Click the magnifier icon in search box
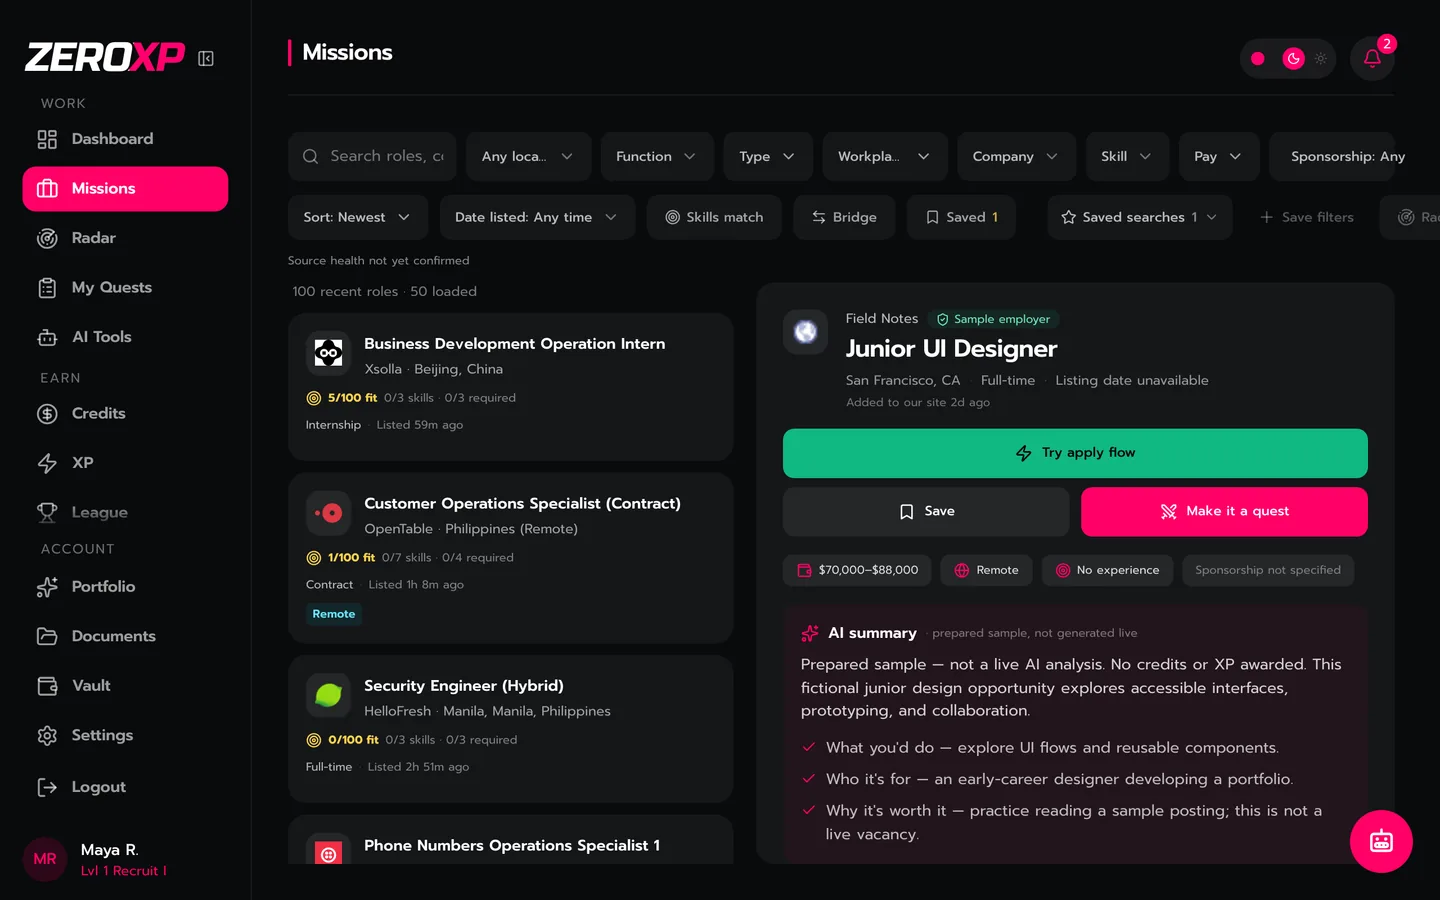Screen dimensions: 1440x900 (x=310, y=156)
